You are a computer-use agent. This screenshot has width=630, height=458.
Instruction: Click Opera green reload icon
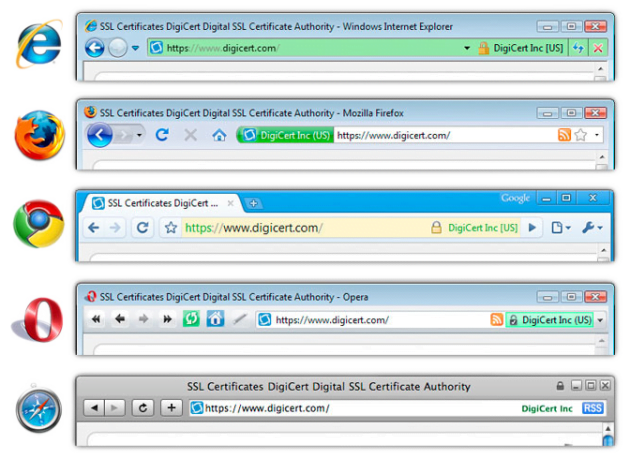(191, 319)
